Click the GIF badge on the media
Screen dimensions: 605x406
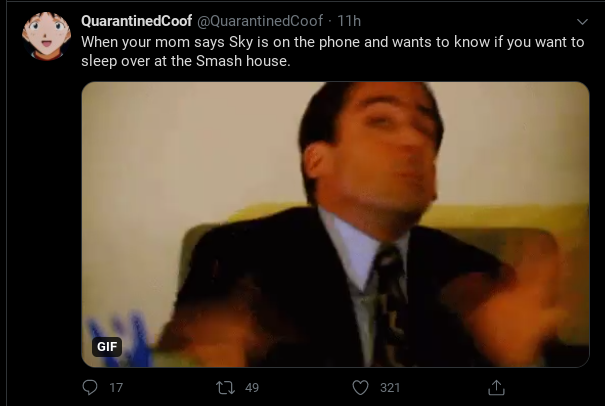107,346
